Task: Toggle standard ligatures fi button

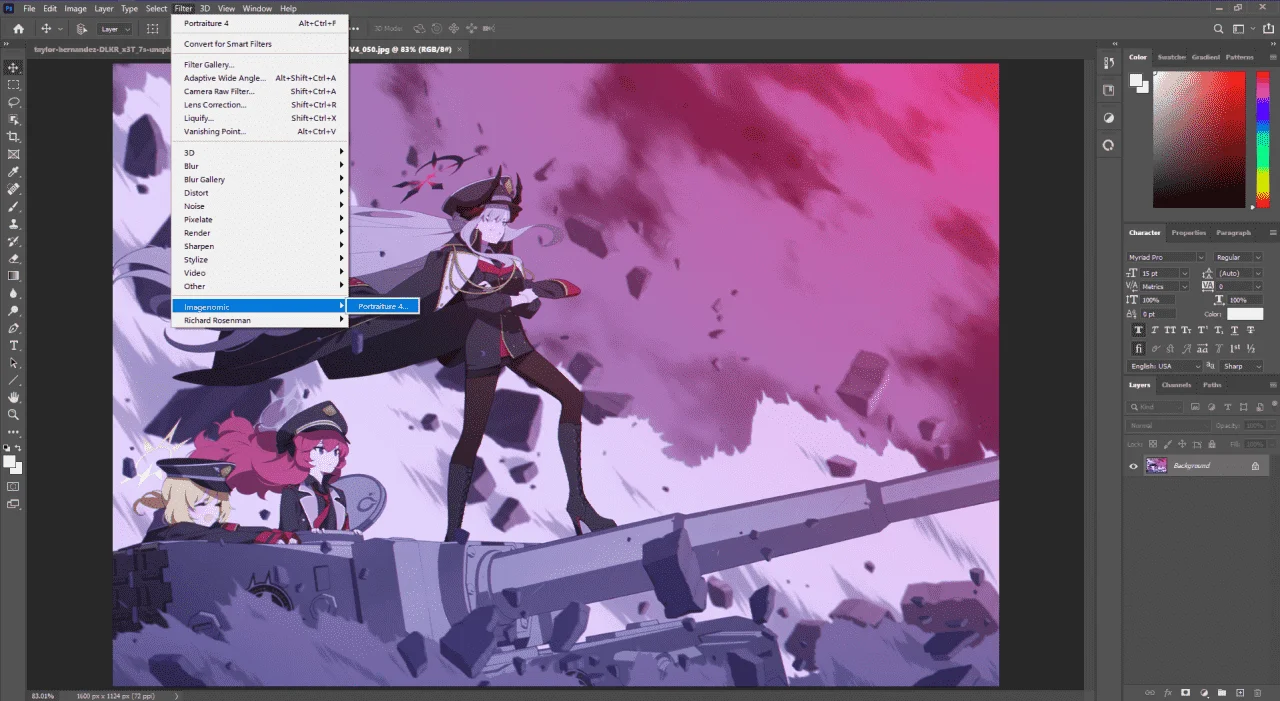Action: pyautogui.click(x=1139, y=349)
